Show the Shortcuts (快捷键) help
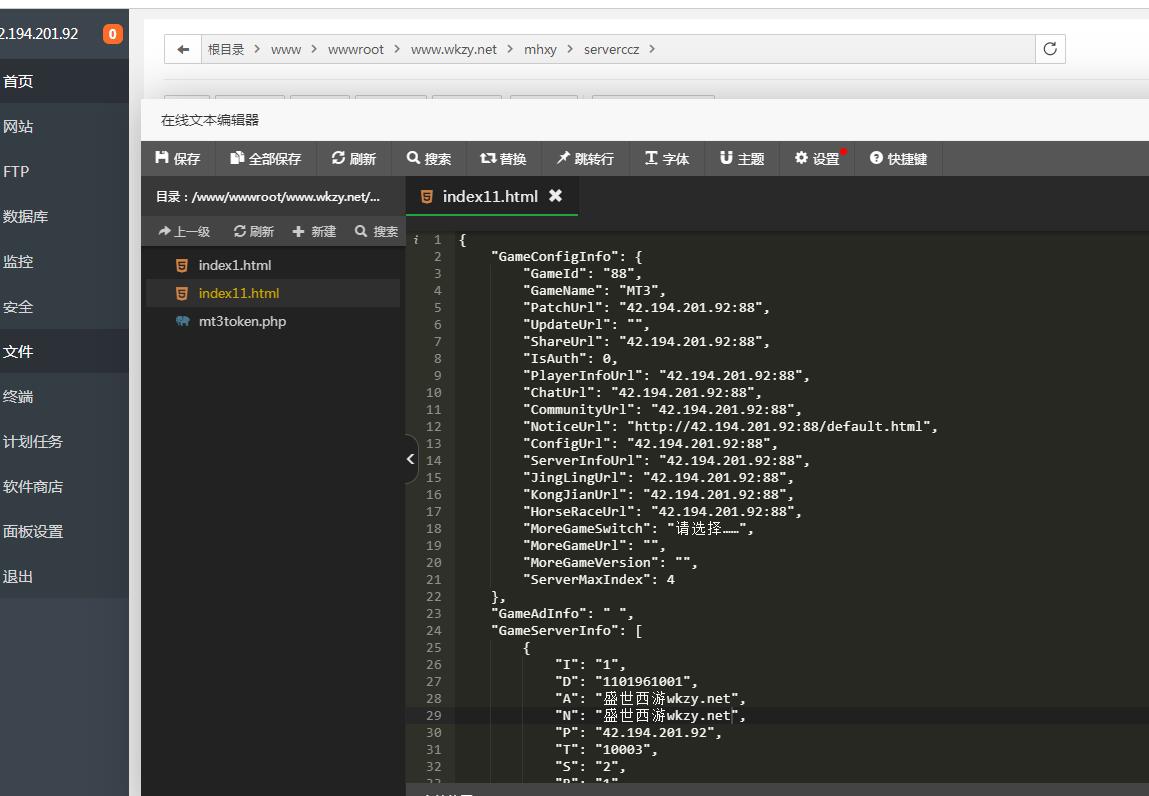This screenshot has width=1149, height=796. (x=898, y=159)
